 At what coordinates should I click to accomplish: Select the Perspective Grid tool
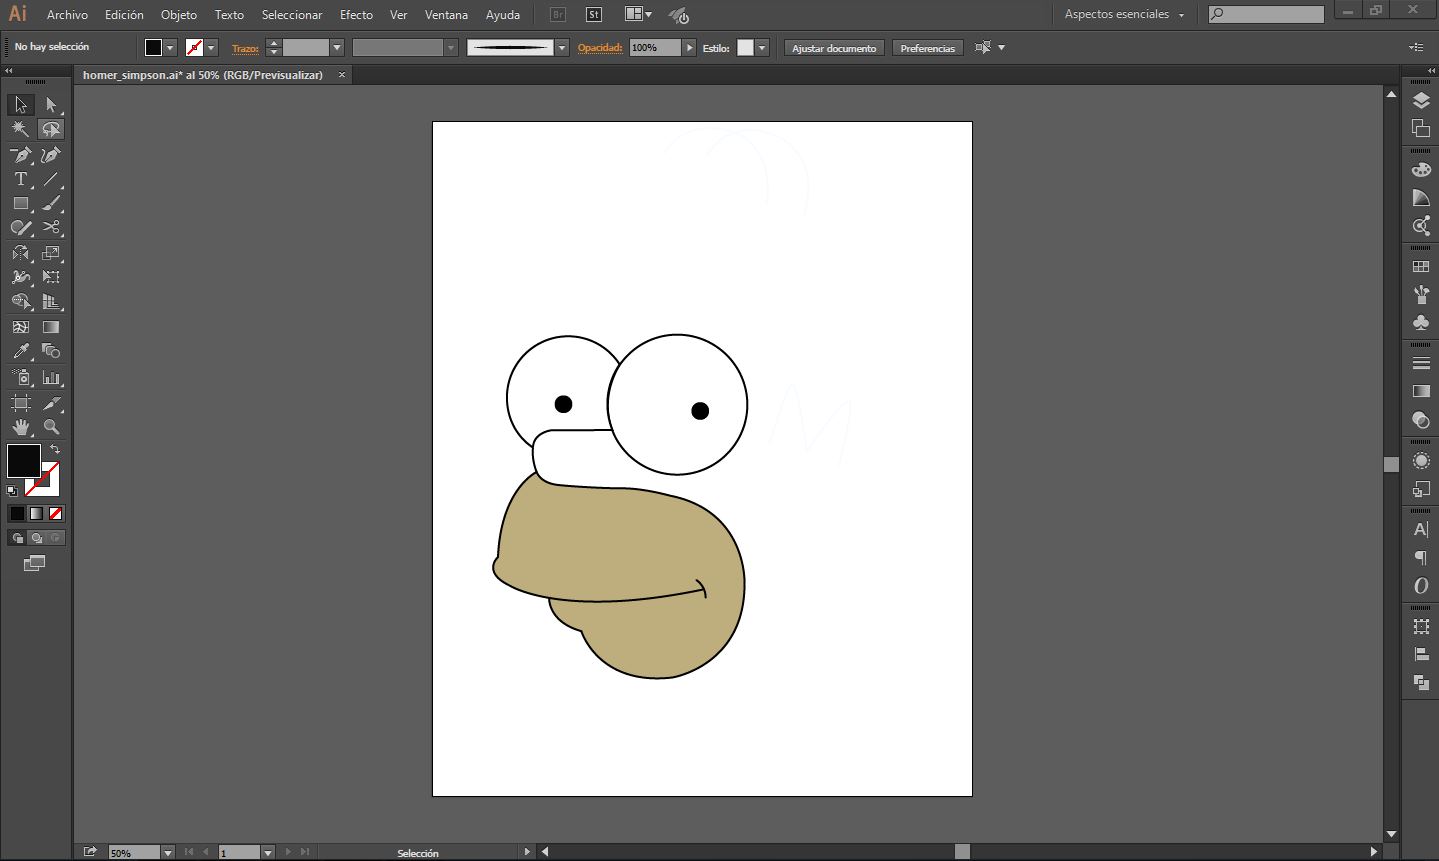(x=51, y=301)
